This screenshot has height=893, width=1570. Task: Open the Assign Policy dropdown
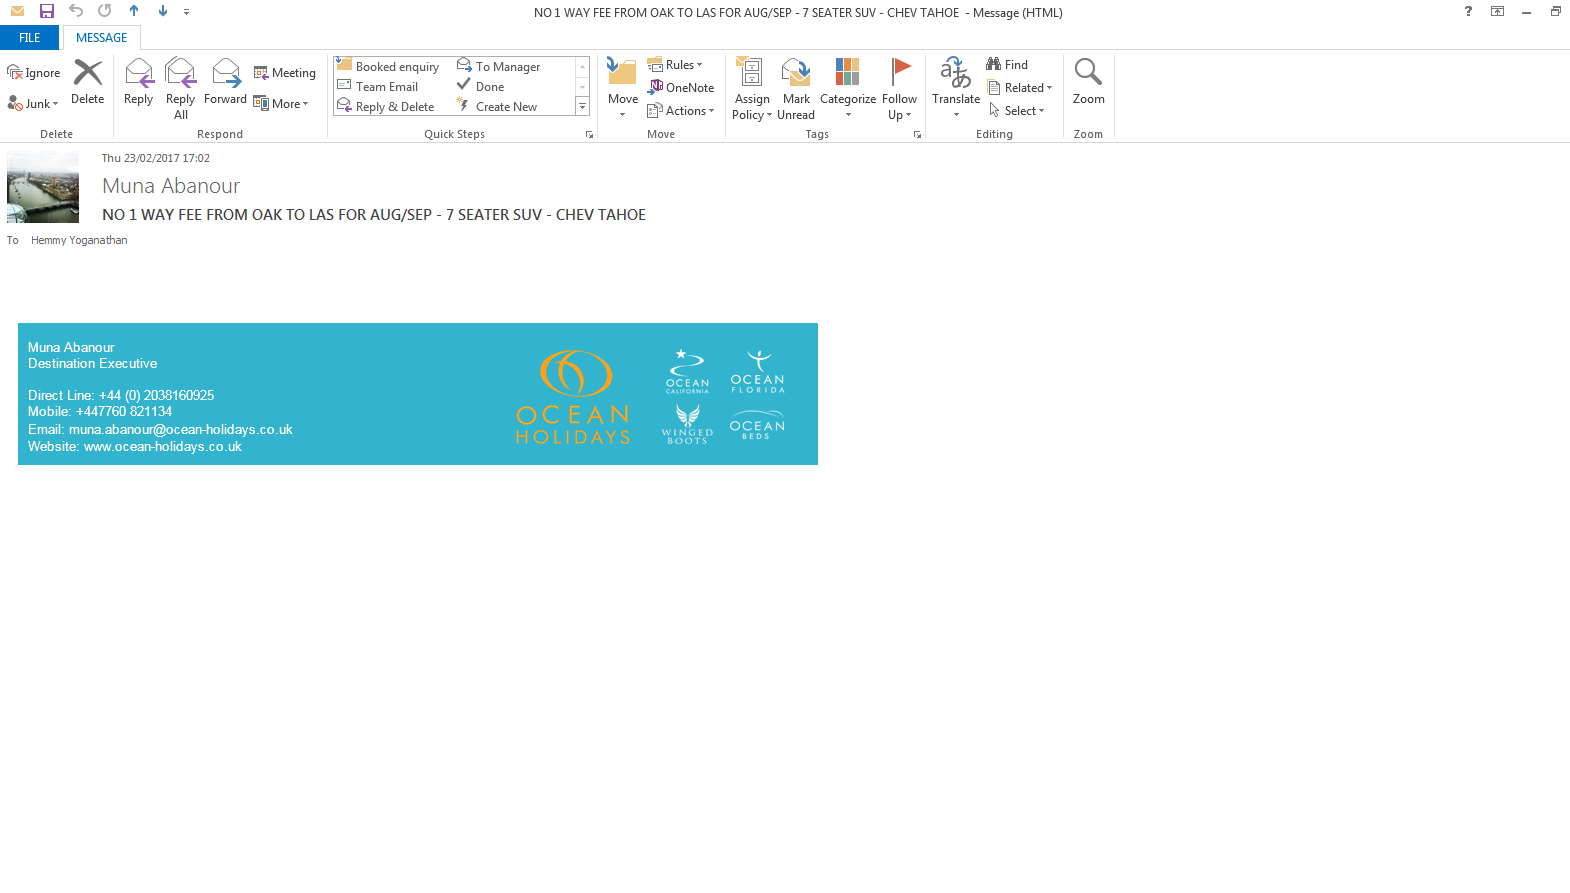pyautogui.click(x=752, y=89)
